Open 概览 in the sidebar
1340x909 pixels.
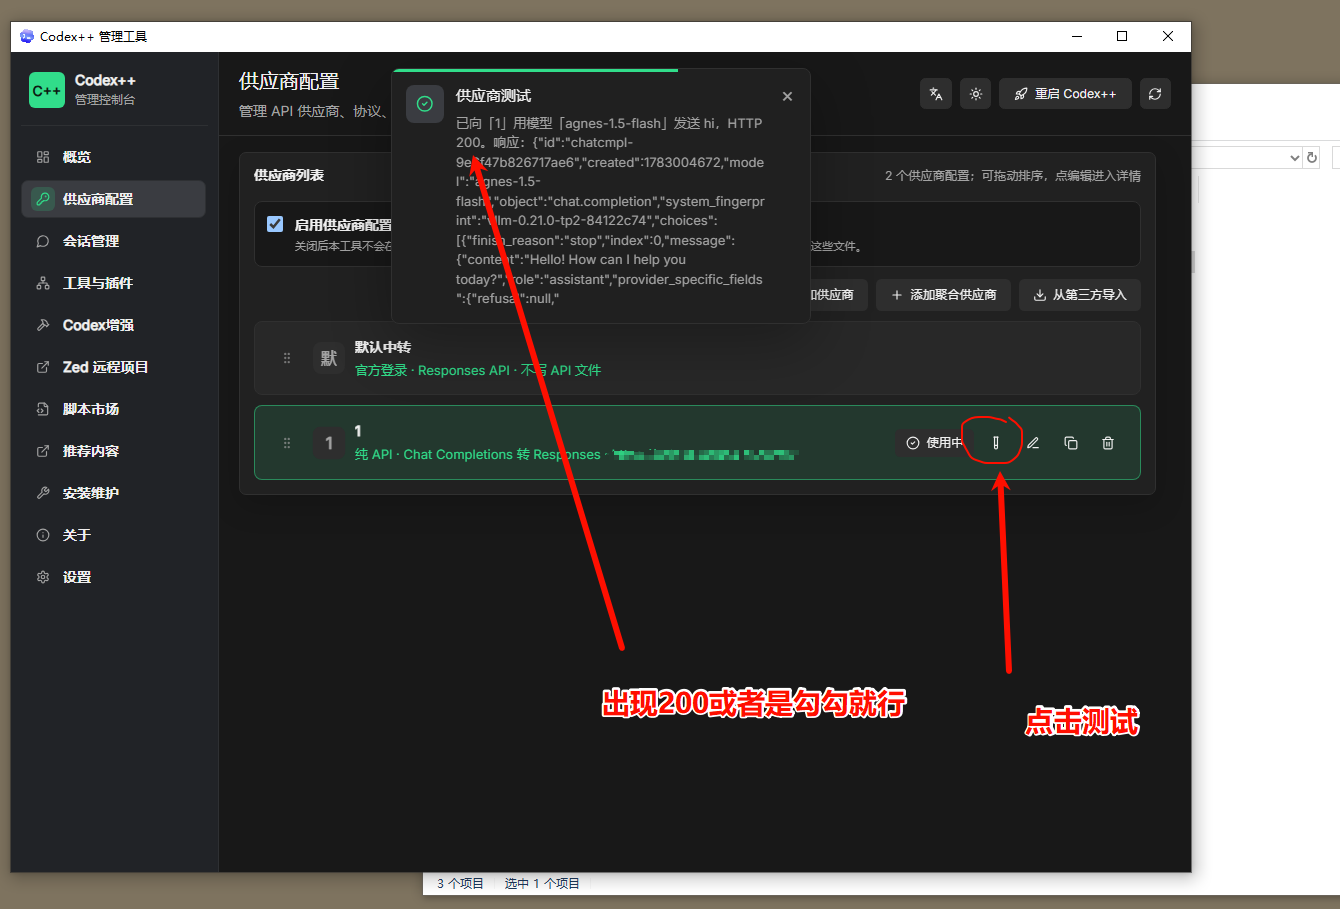[114, 157]
